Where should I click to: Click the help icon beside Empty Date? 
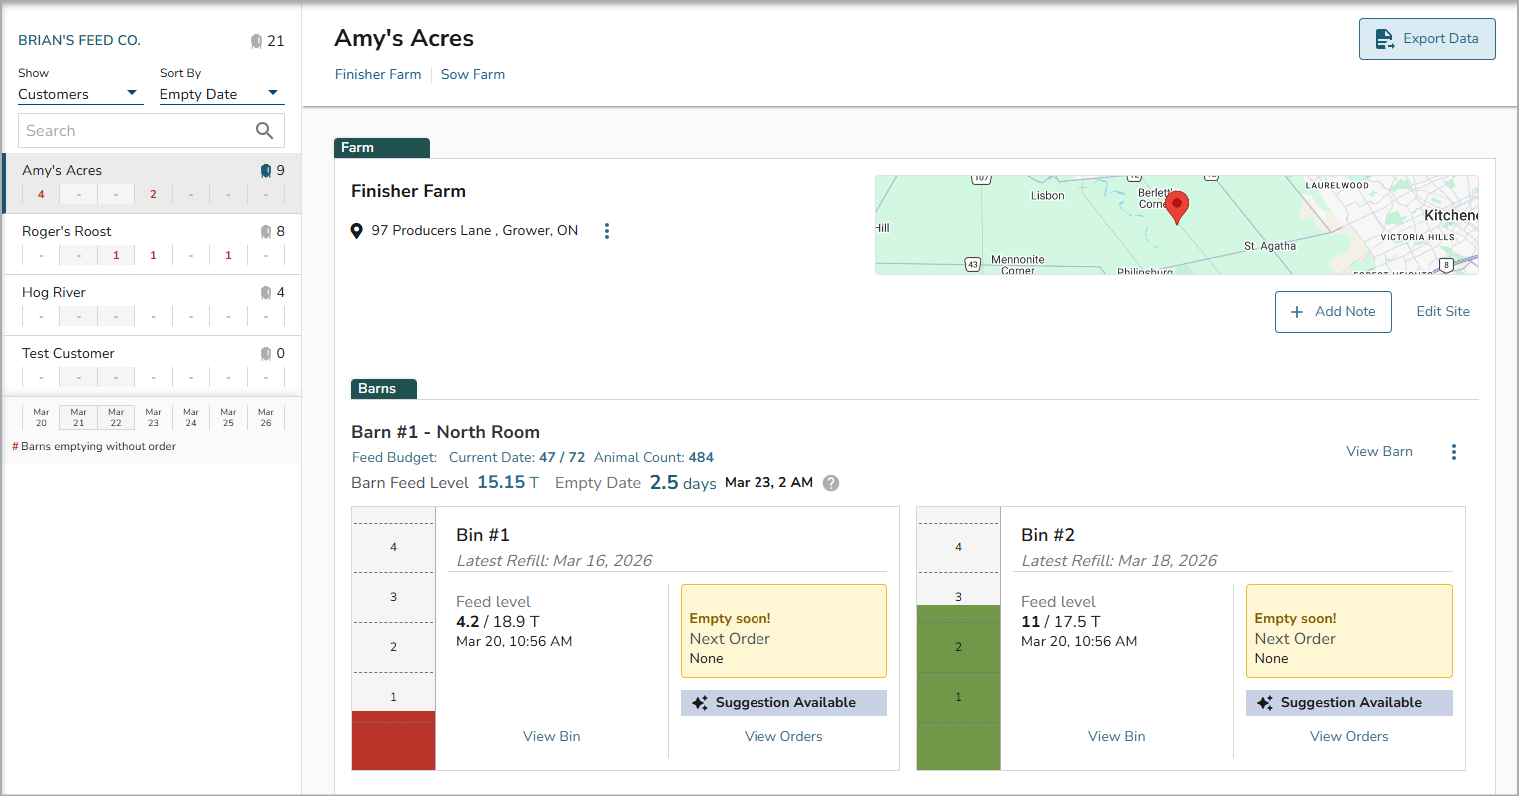click(831, 483)
